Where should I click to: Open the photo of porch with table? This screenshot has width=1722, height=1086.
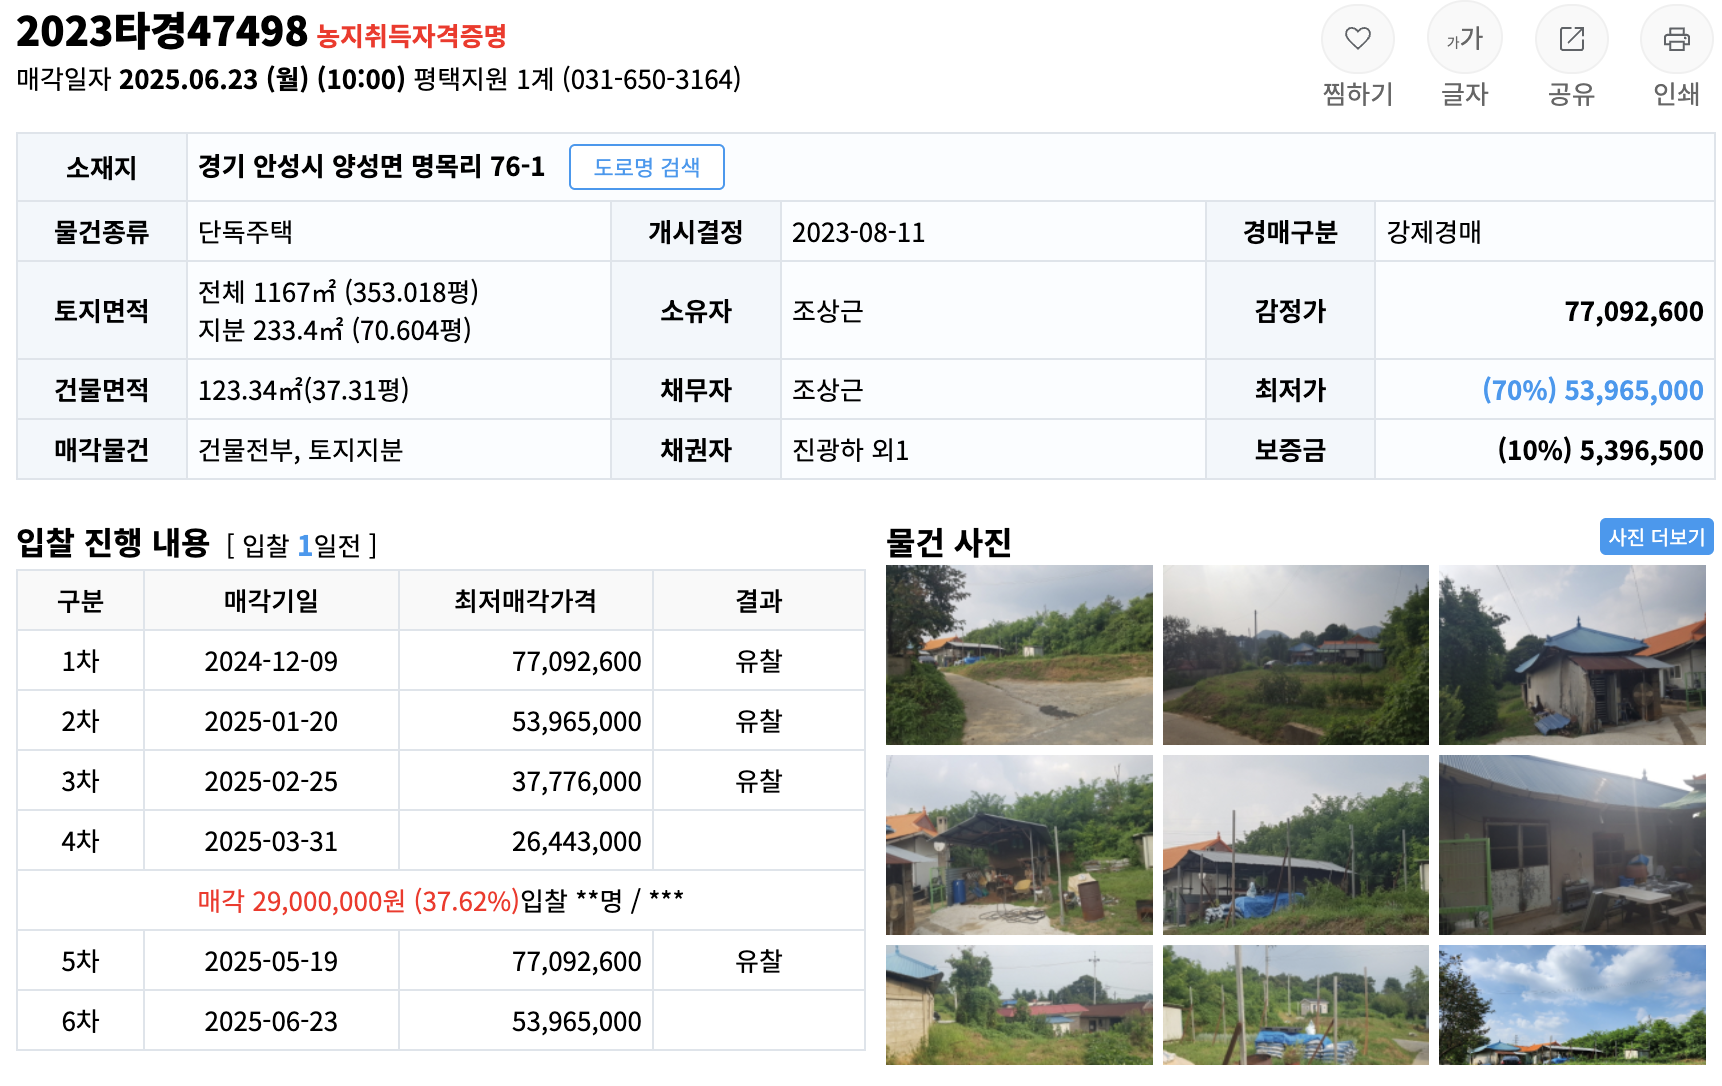(x=1572, y=845)
